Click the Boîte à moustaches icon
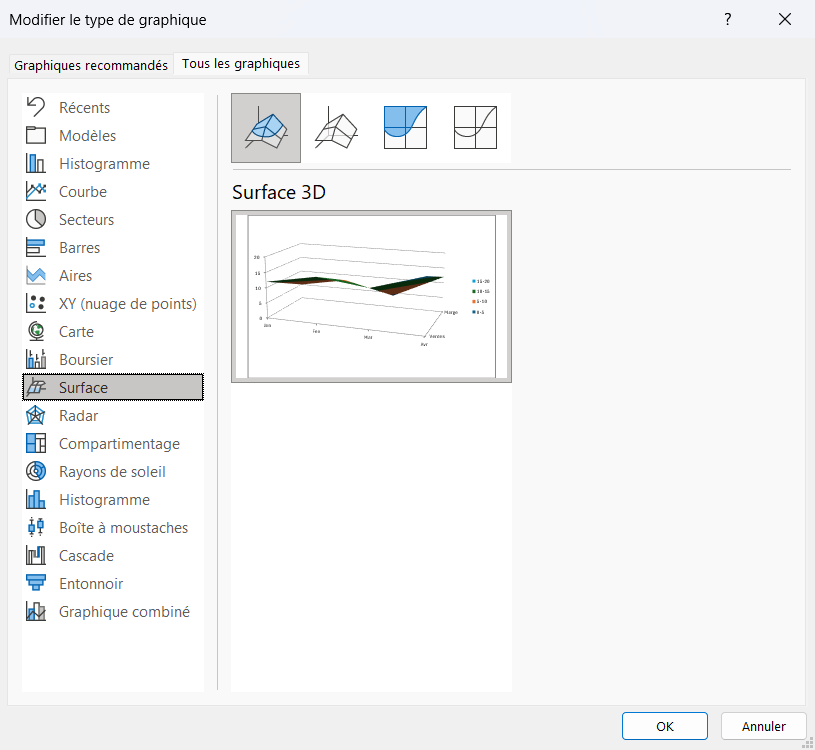Image resolution: width=815 pixels, height=750 pixels. (x=36, y=528)
